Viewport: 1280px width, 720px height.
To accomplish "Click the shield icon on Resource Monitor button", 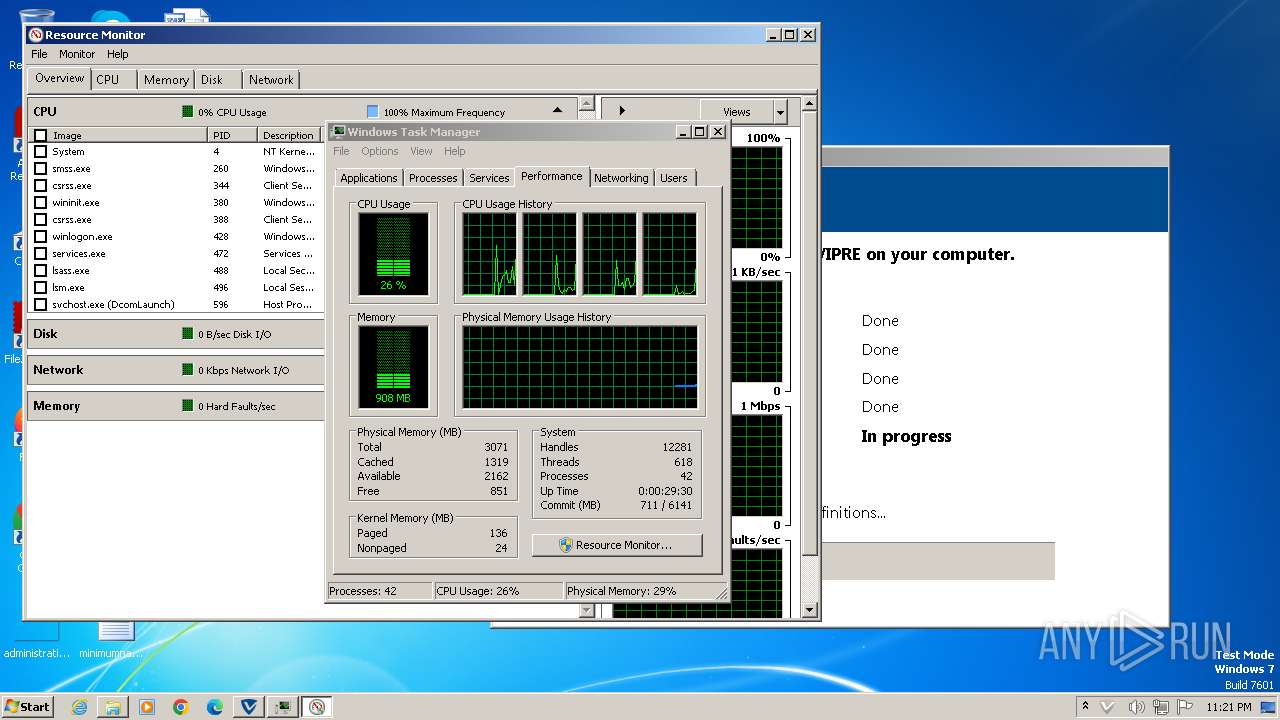I will [566, 545].
